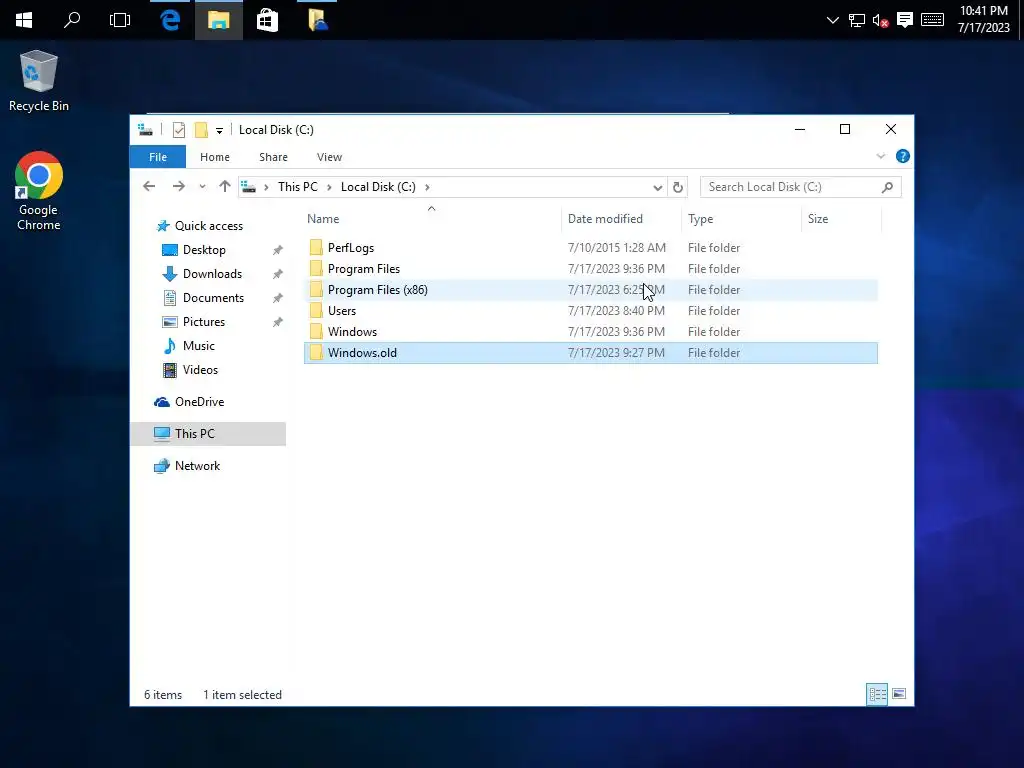The width and height of the screenshot is (1024, 768).
Task: Switch to the Share ribbon tab
Action: point(273,157)
